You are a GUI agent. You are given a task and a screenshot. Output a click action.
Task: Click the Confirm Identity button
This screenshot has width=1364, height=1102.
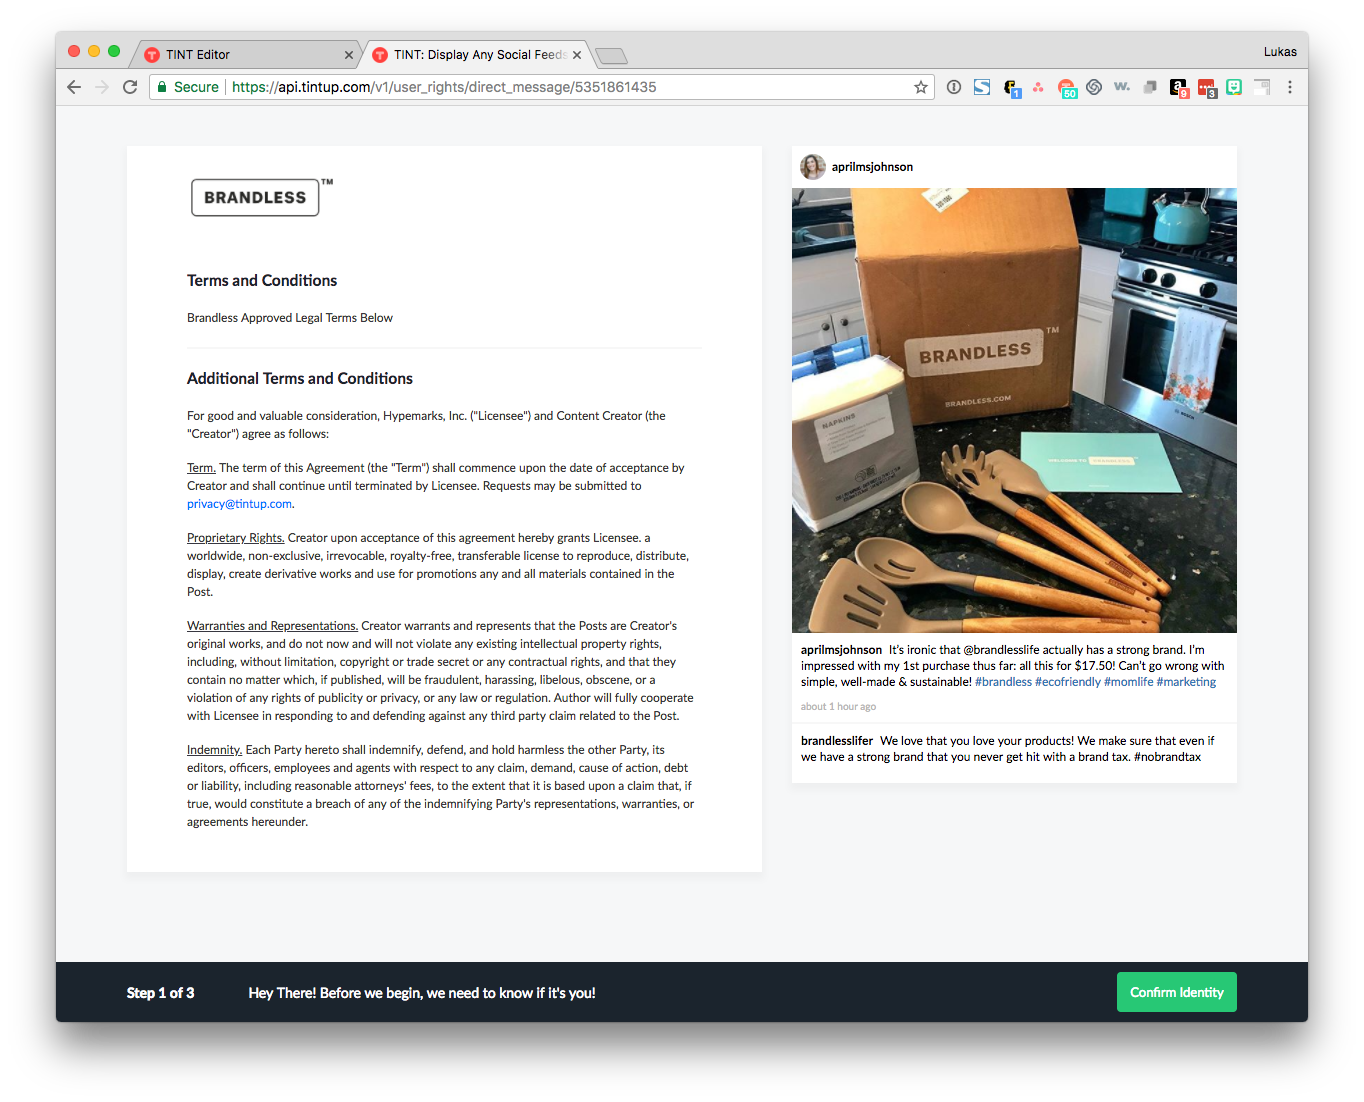click(1177, 992)
